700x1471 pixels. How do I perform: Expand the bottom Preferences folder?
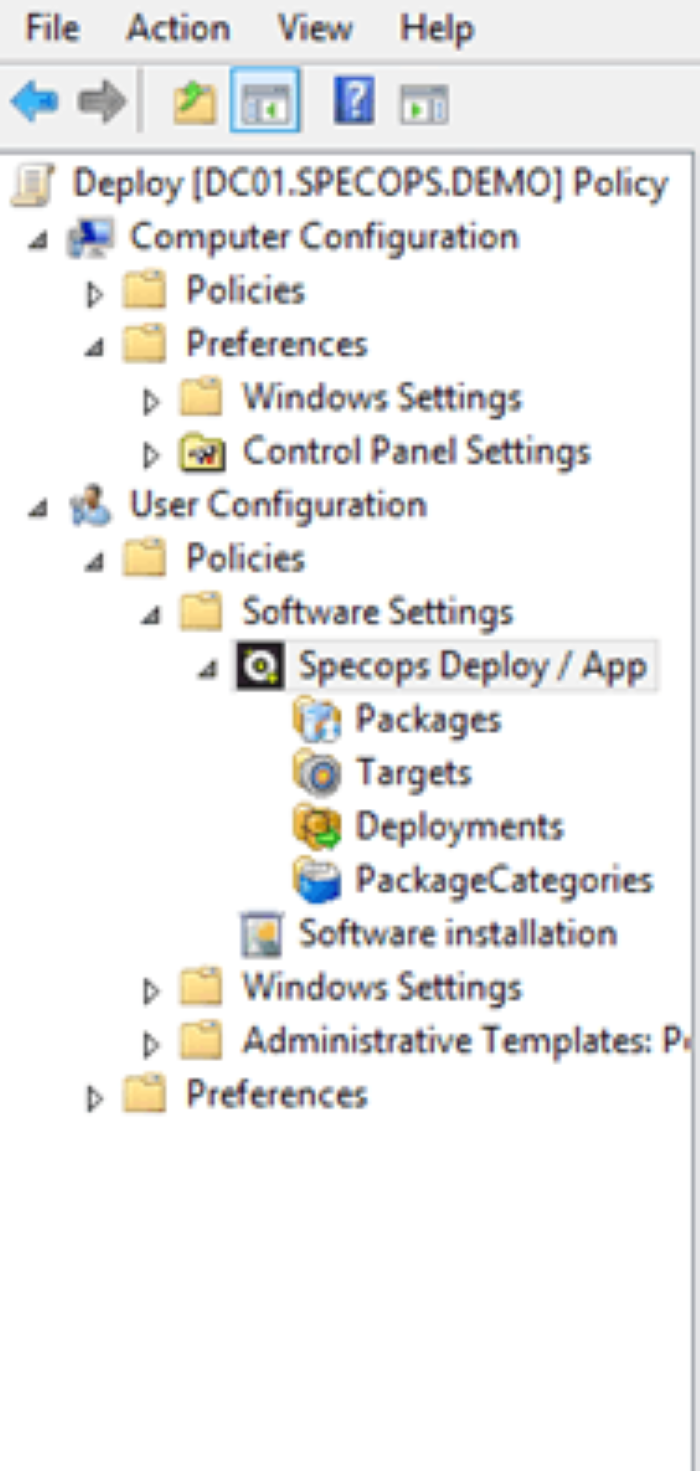(95, 1099)
